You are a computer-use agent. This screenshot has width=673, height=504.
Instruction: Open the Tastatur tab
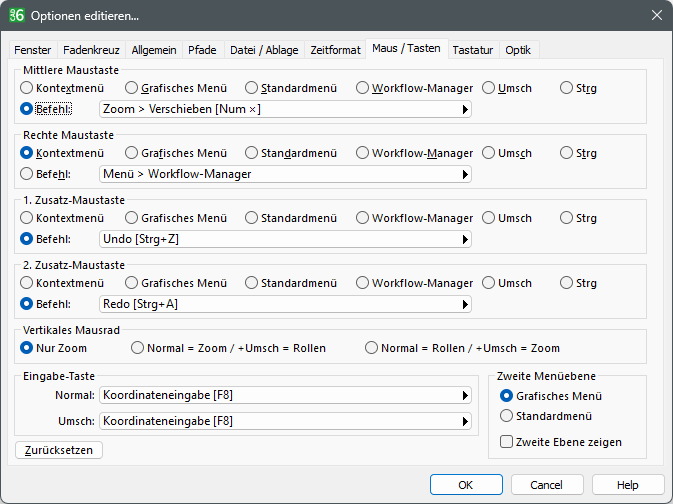[473, 50]
